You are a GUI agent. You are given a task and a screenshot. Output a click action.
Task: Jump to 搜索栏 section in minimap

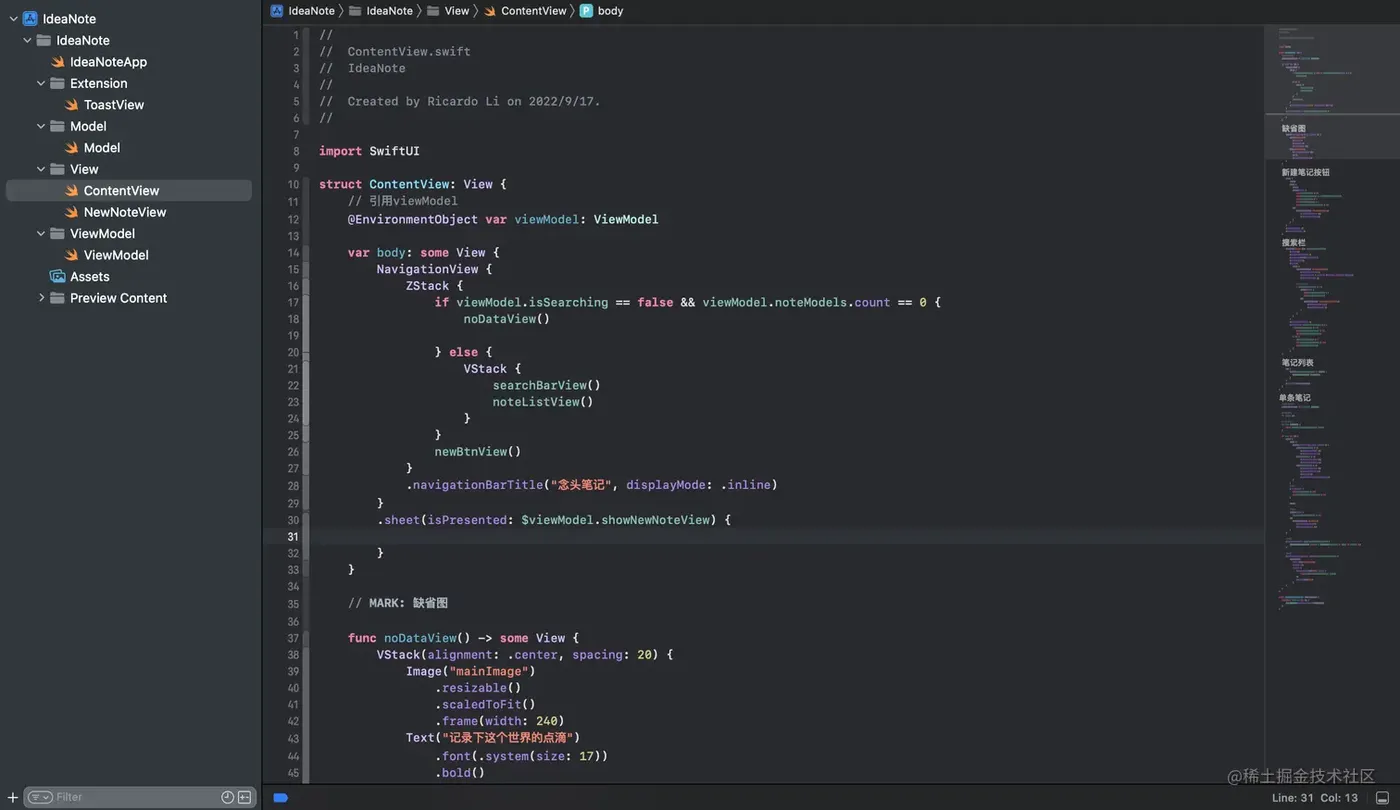pos(1294,242)
